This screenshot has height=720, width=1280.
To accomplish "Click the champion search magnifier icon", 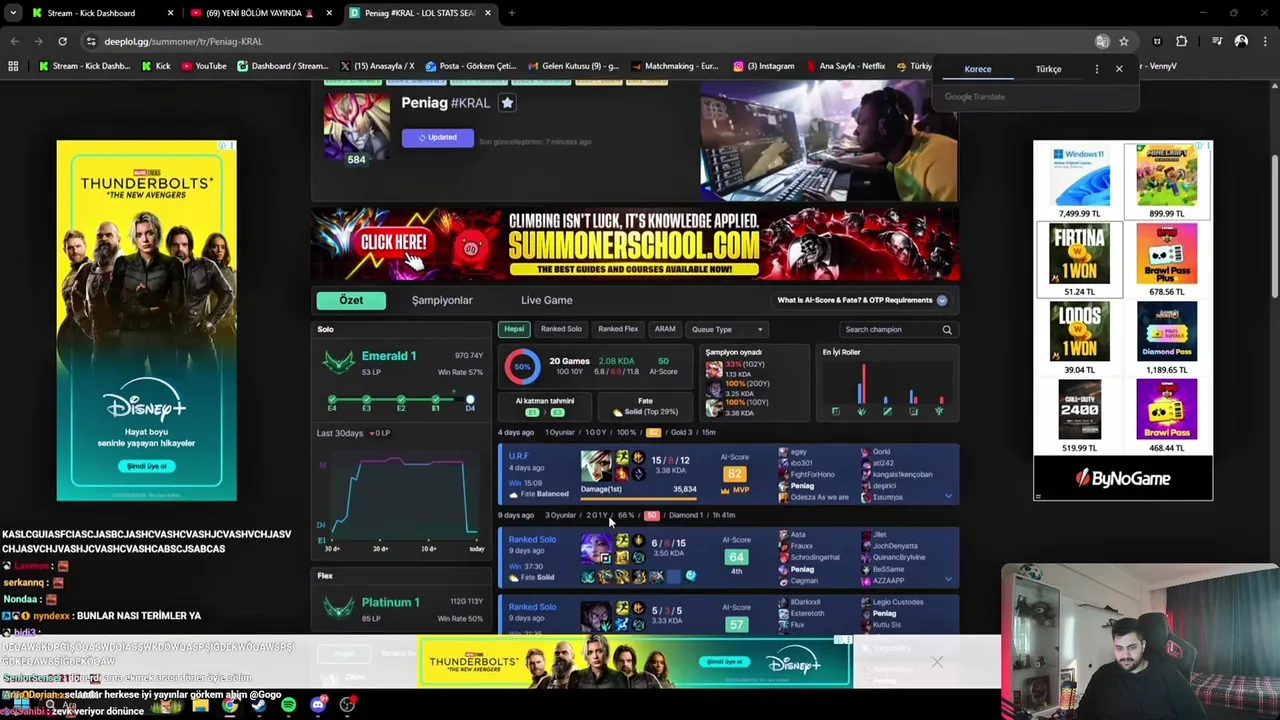I will pos(947,329).
